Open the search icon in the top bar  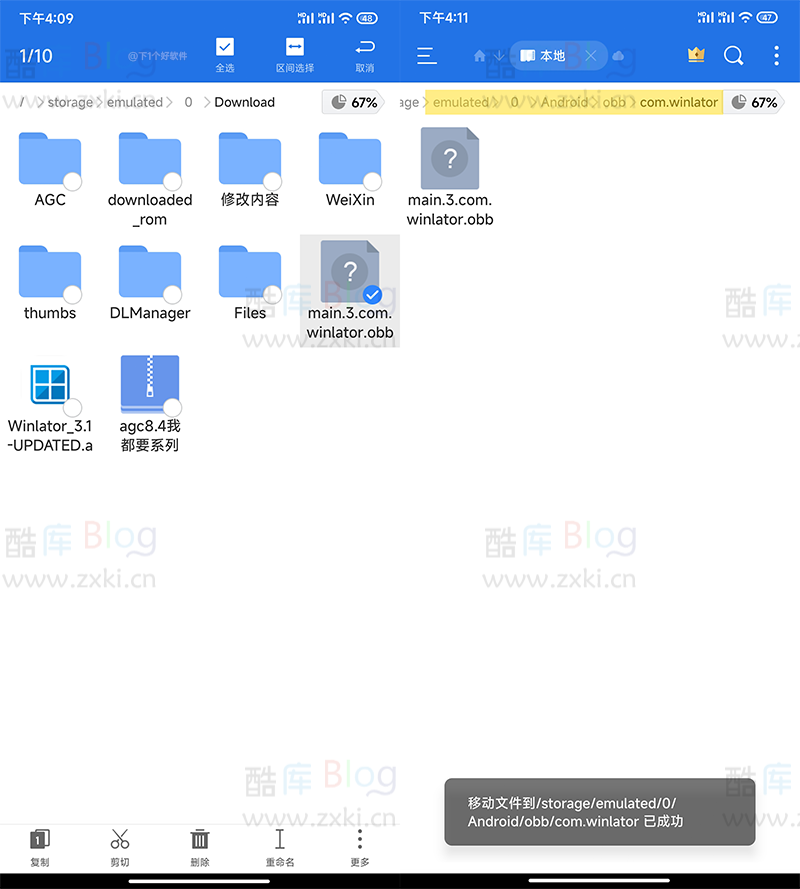[x=733, y=56]
